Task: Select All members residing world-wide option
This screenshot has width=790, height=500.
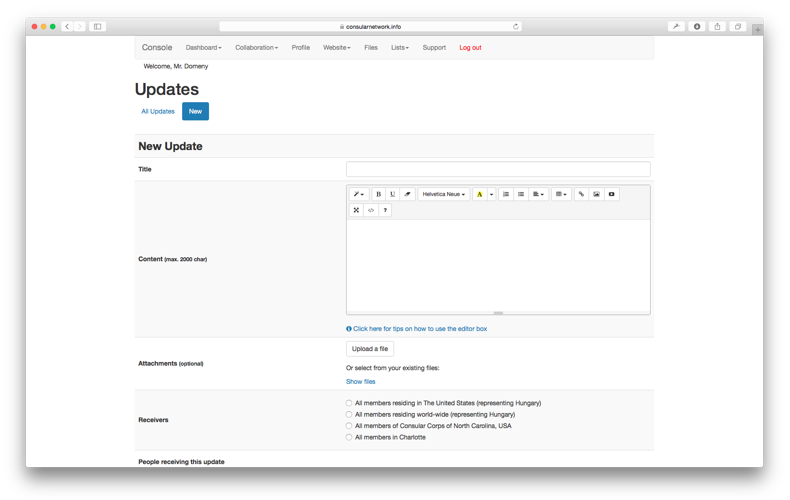Action: (x=349, y=414)
